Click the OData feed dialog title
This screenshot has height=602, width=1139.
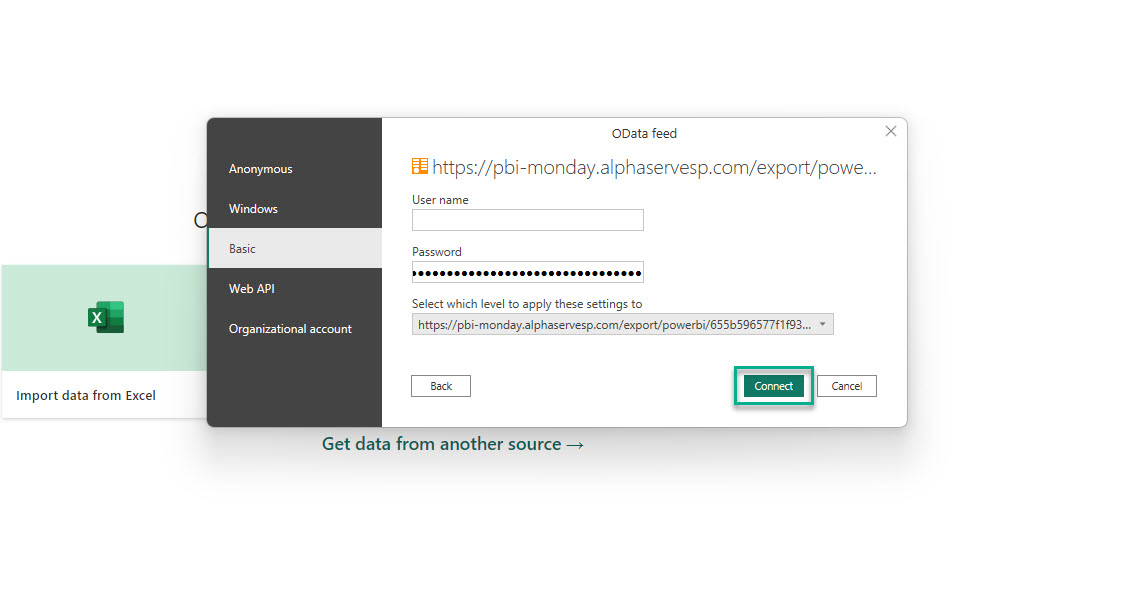coord(644,133)
